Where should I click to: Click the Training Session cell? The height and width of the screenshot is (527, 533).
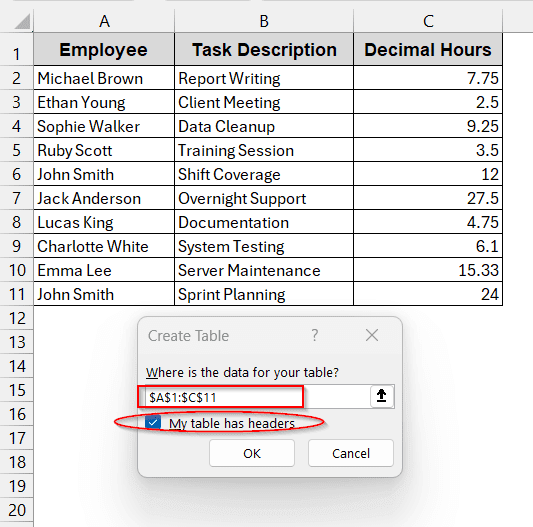(x=264, y=150)
